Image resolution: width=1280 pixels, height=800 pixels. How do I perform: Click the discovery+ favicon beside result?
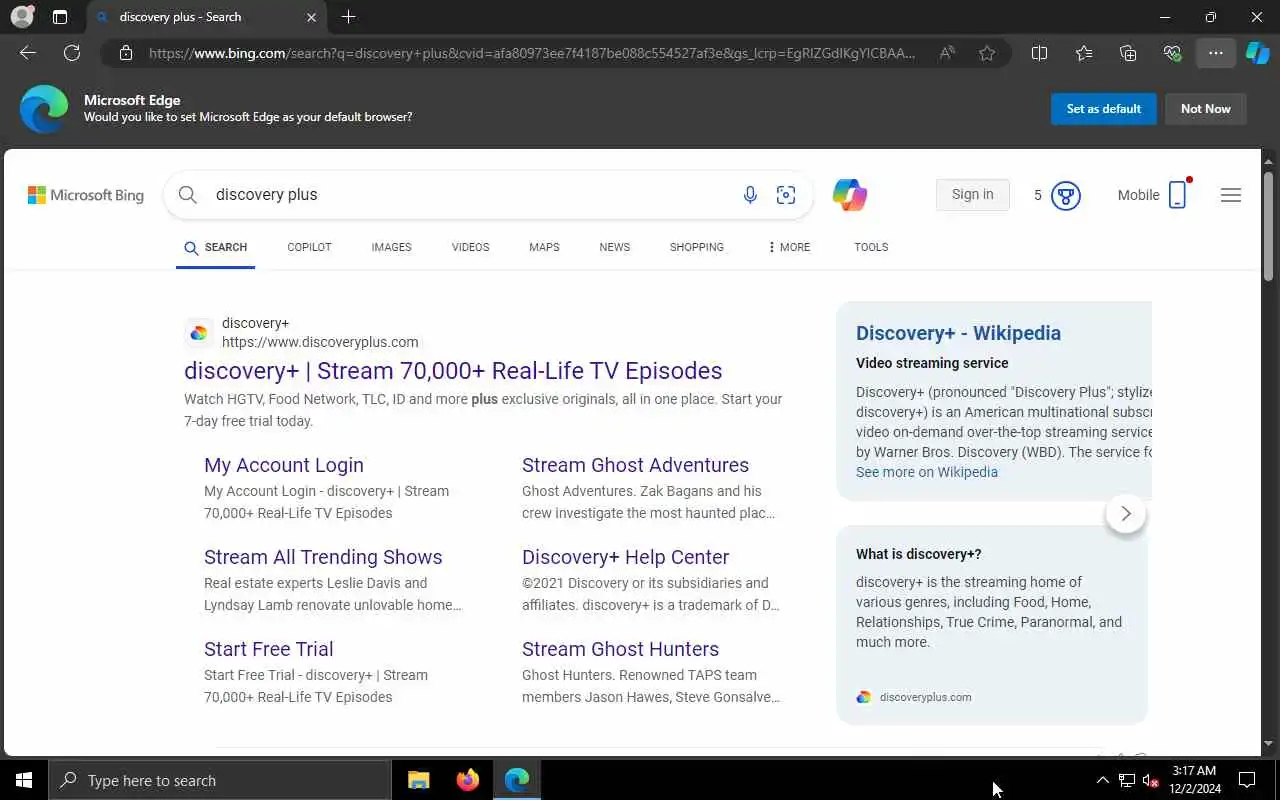pyautogui.click(x=199, y=333)
